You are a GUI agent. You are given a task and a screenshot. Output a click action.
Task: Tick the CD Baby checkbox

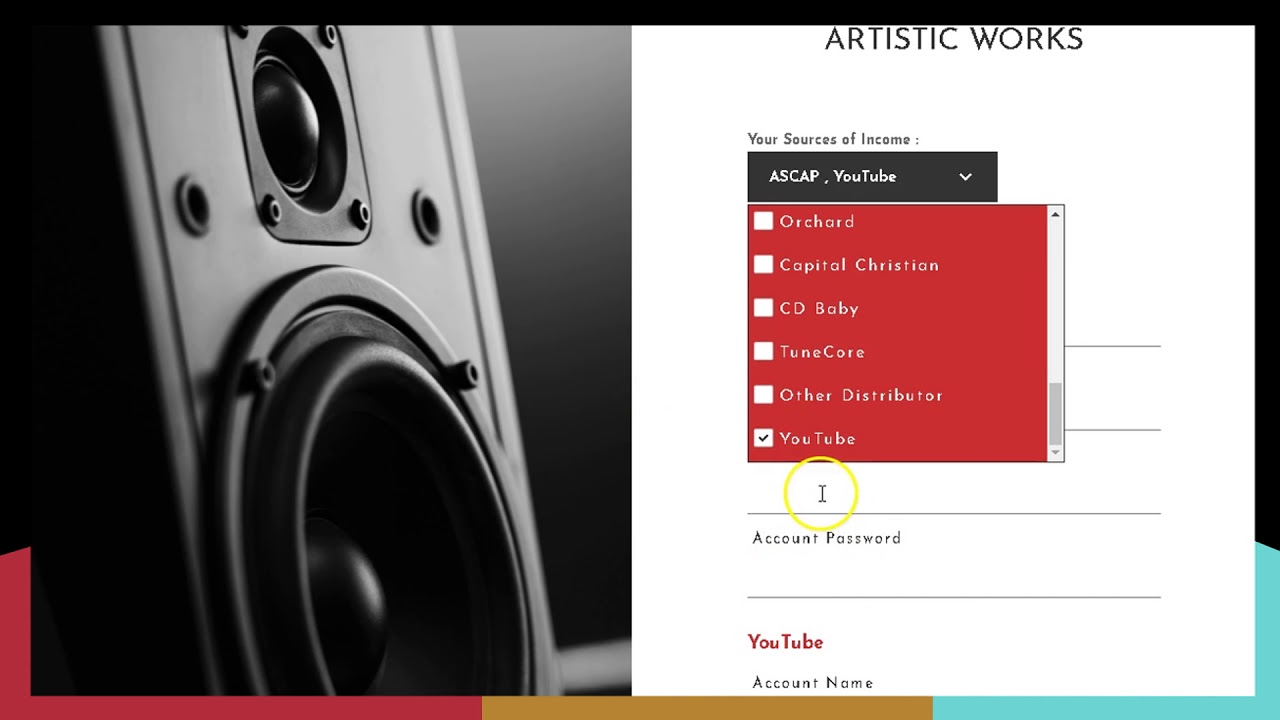pos(763,308)
